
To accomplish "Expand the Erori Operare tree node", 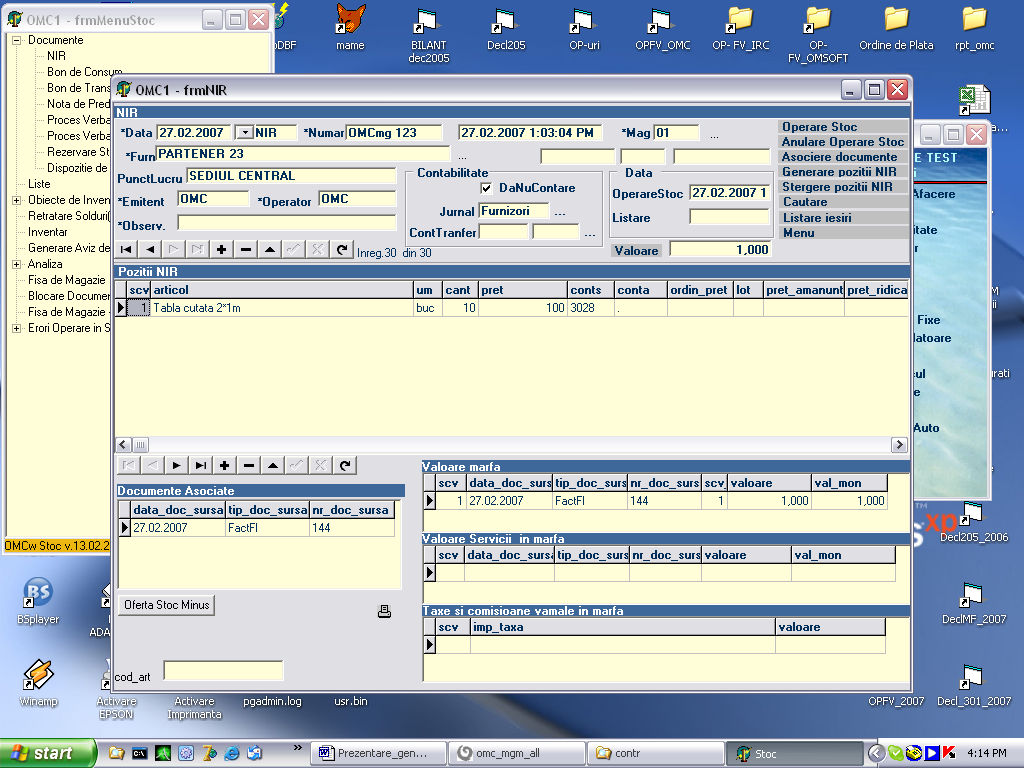I will point(17,328).
